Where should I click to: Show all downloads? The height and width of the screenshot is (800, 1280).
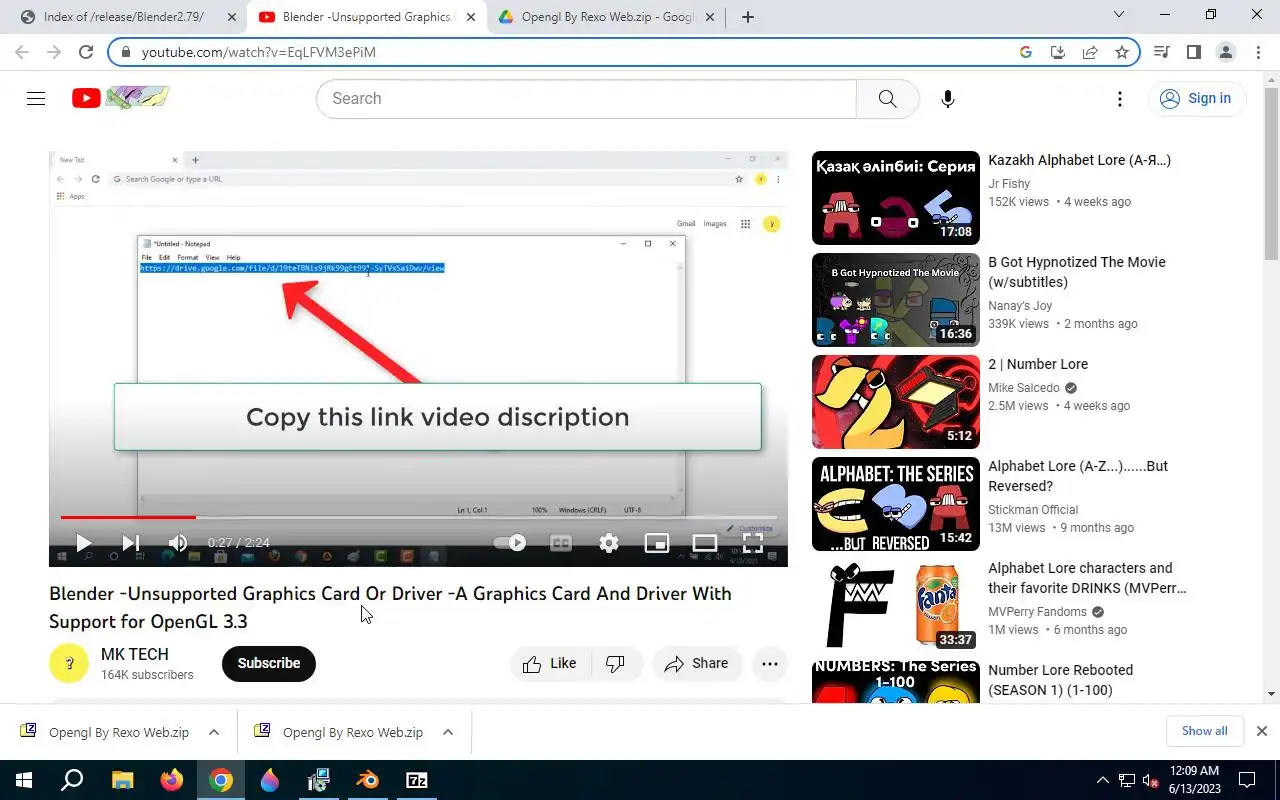(x=1204, y=731)
